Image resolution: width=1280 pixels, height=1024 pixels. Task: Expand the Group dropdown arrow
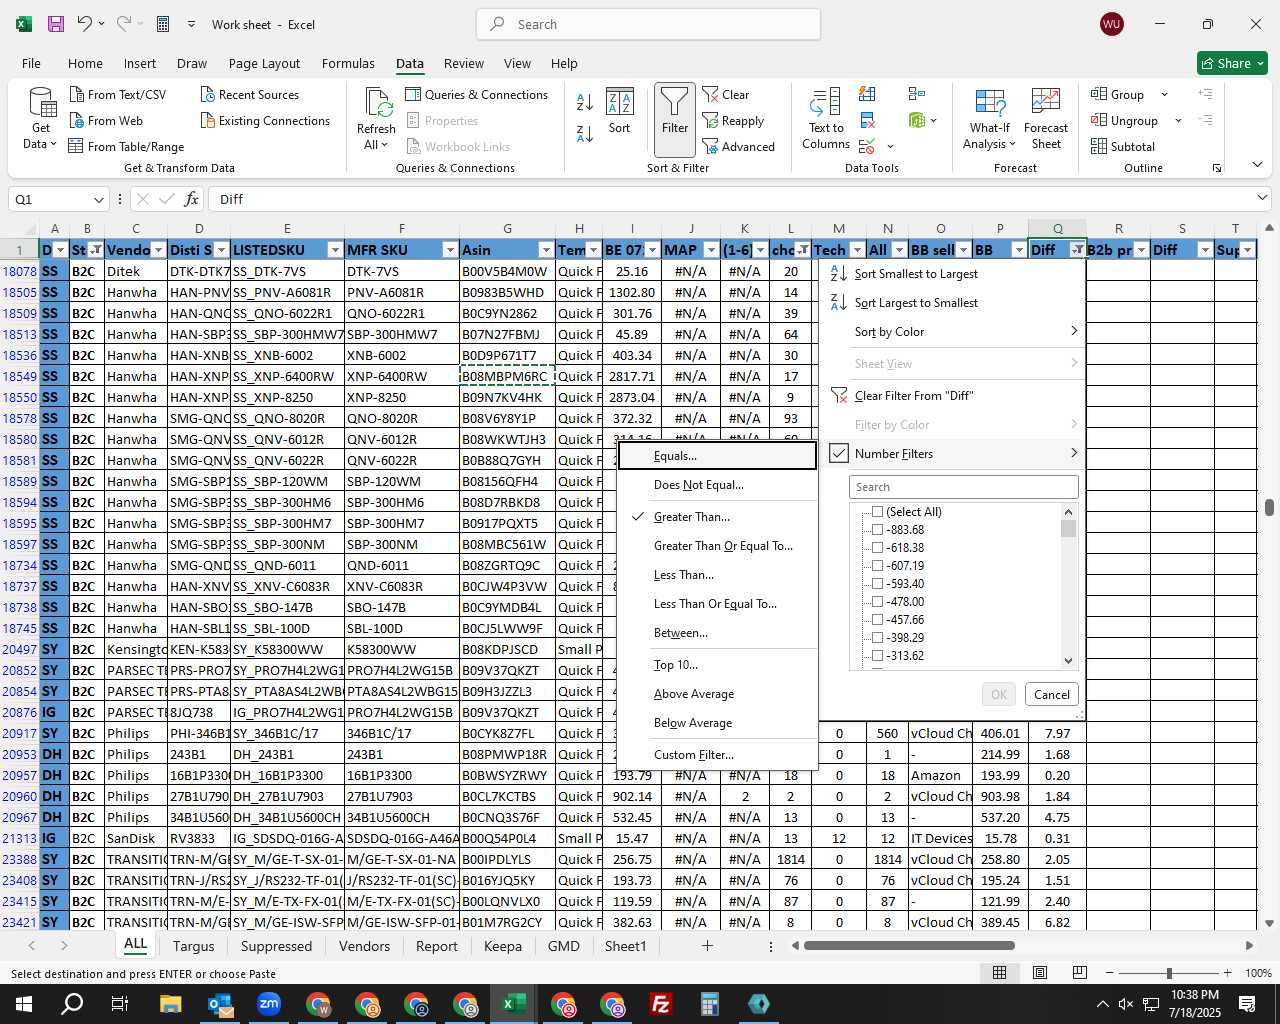click(x=1164, y=94)
